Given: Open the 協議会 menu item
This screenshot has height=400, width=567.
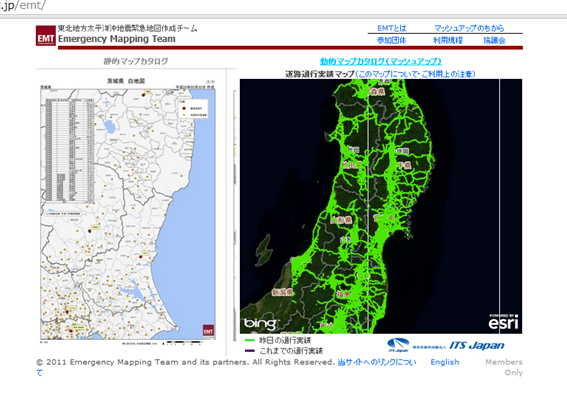Looking at the screenshot, I should coord(494,40).
